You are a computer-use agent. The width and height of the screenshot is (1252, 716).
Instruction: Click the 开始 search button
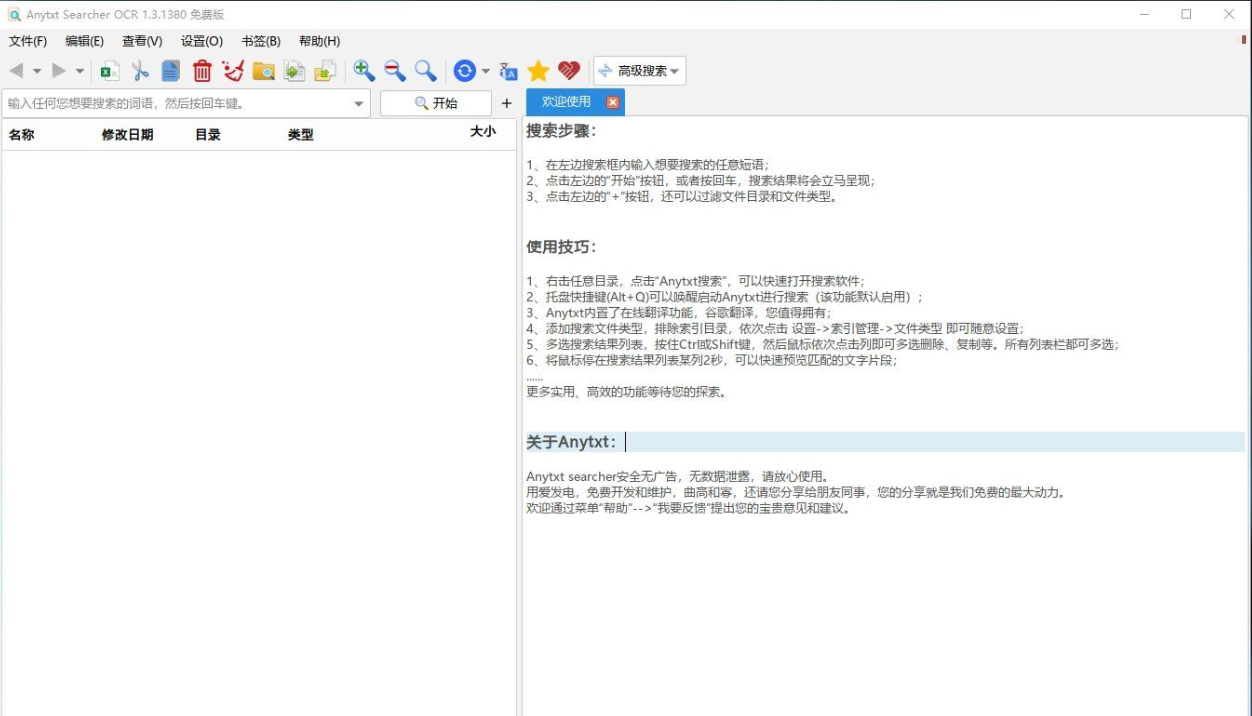[436, 103]
